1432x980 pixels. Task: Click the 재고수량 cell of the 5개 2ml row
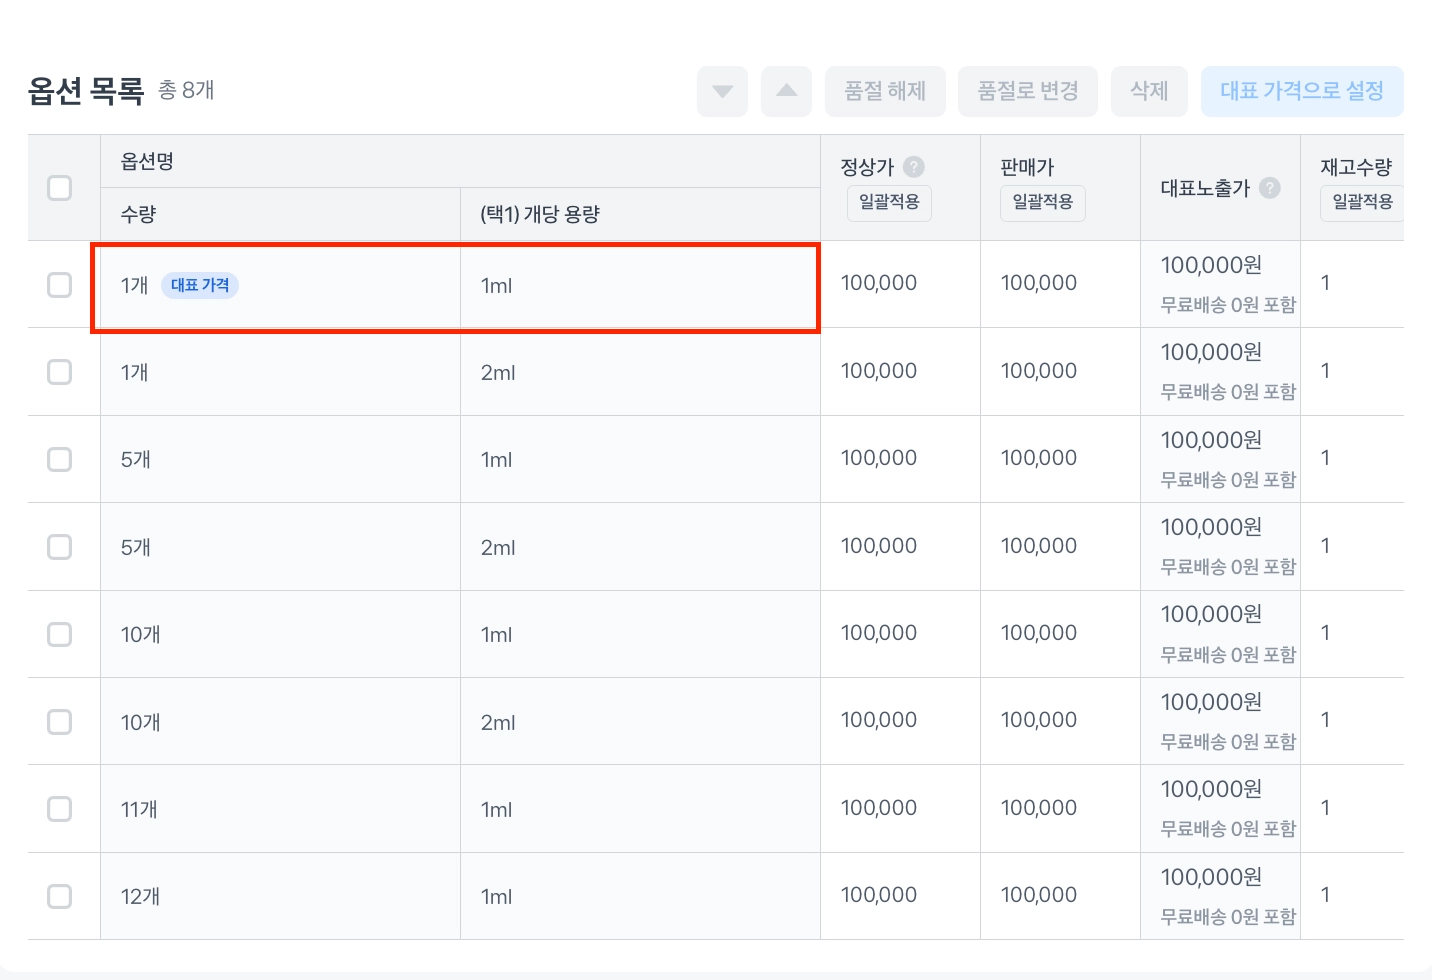[x=1326, y=546]
